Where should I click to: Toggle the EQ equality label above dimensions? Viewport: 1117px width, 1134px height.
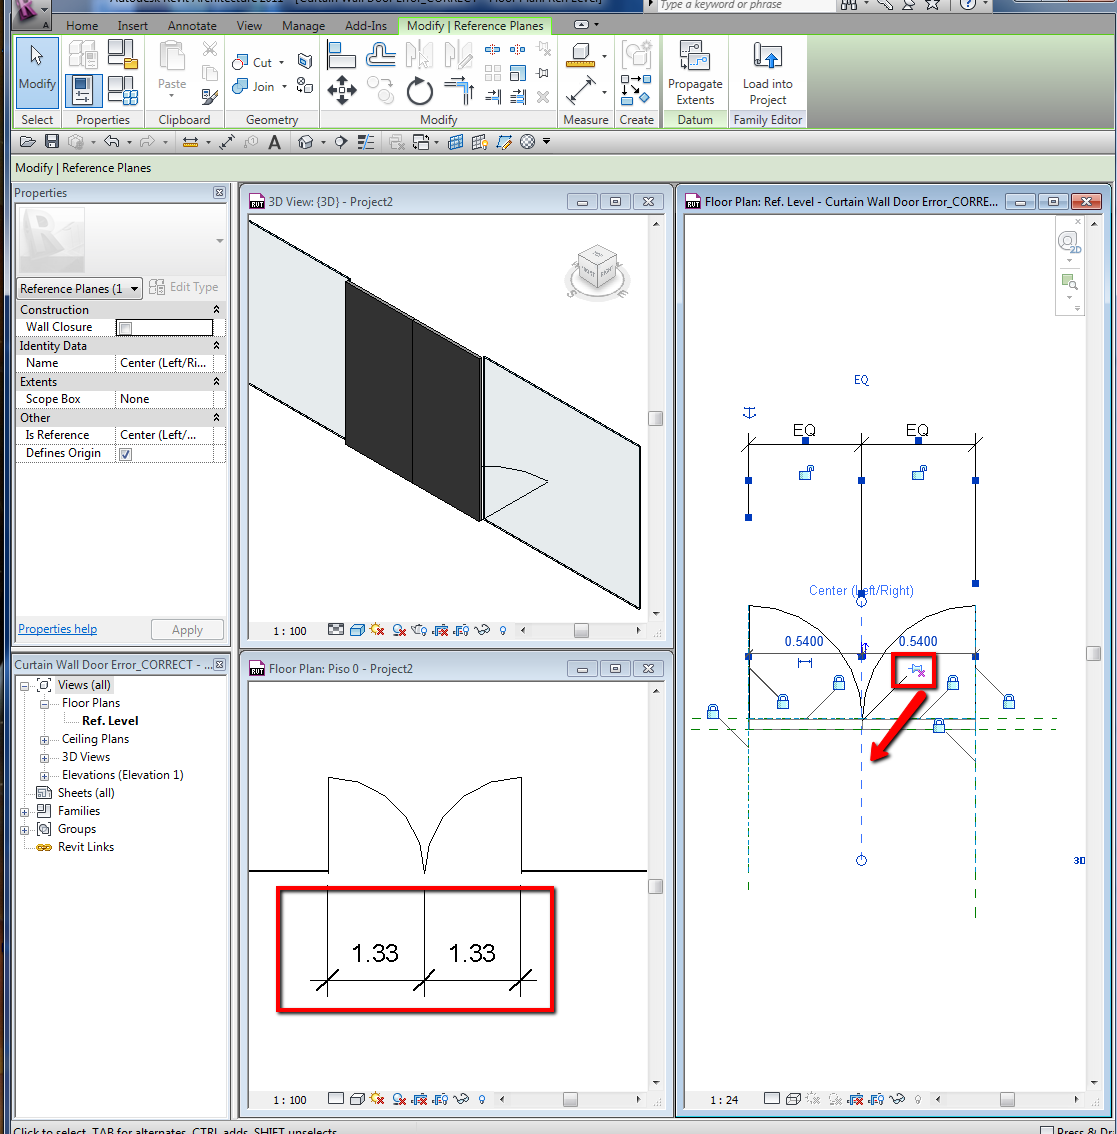tap(861, 380)
